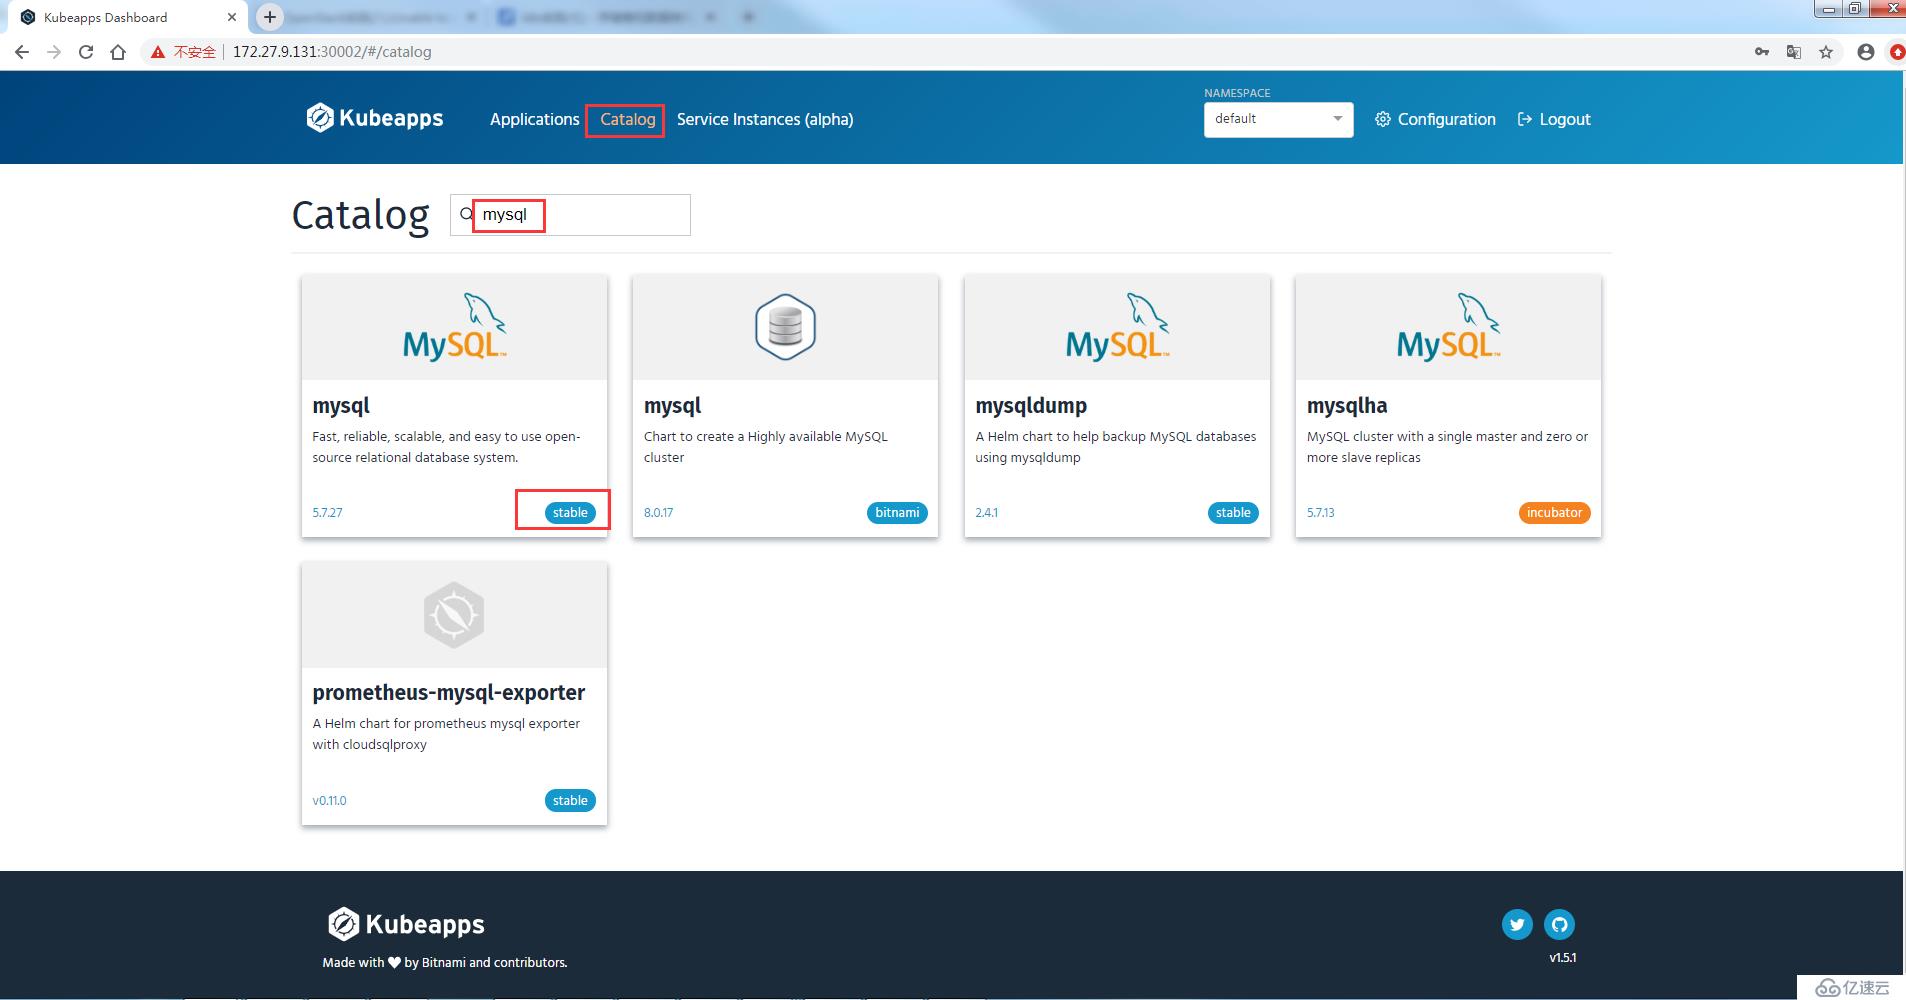Click the browser home icon
Screen dimensions: 1906x1000
(118, 52)
